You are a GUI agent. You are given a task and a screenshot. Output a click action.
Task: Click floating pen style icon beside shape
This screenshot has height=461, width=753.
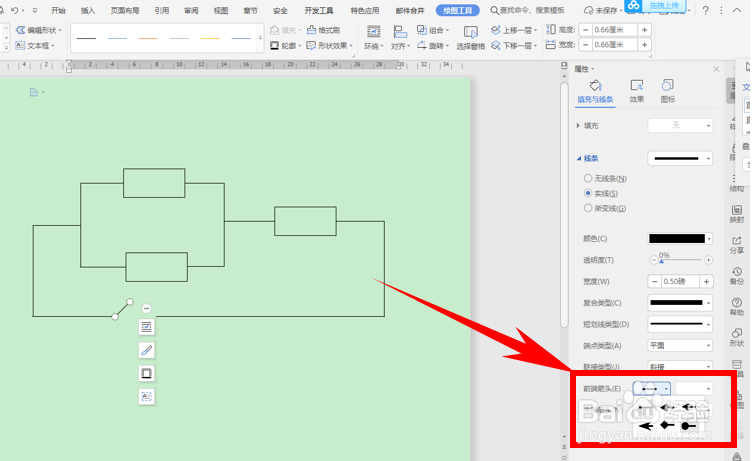(146, 350)
